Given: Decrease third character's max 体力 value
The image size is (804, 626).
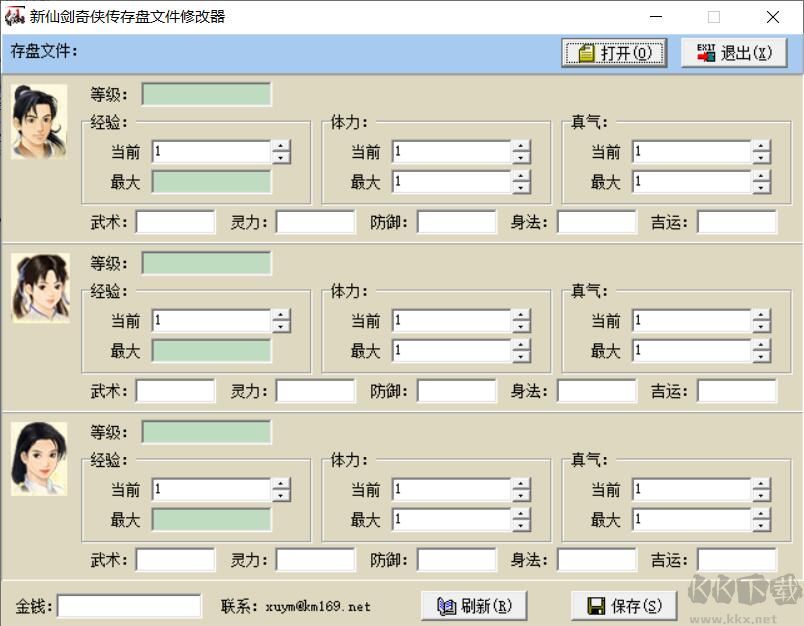Looking at the screenshot, I should 521,526.
